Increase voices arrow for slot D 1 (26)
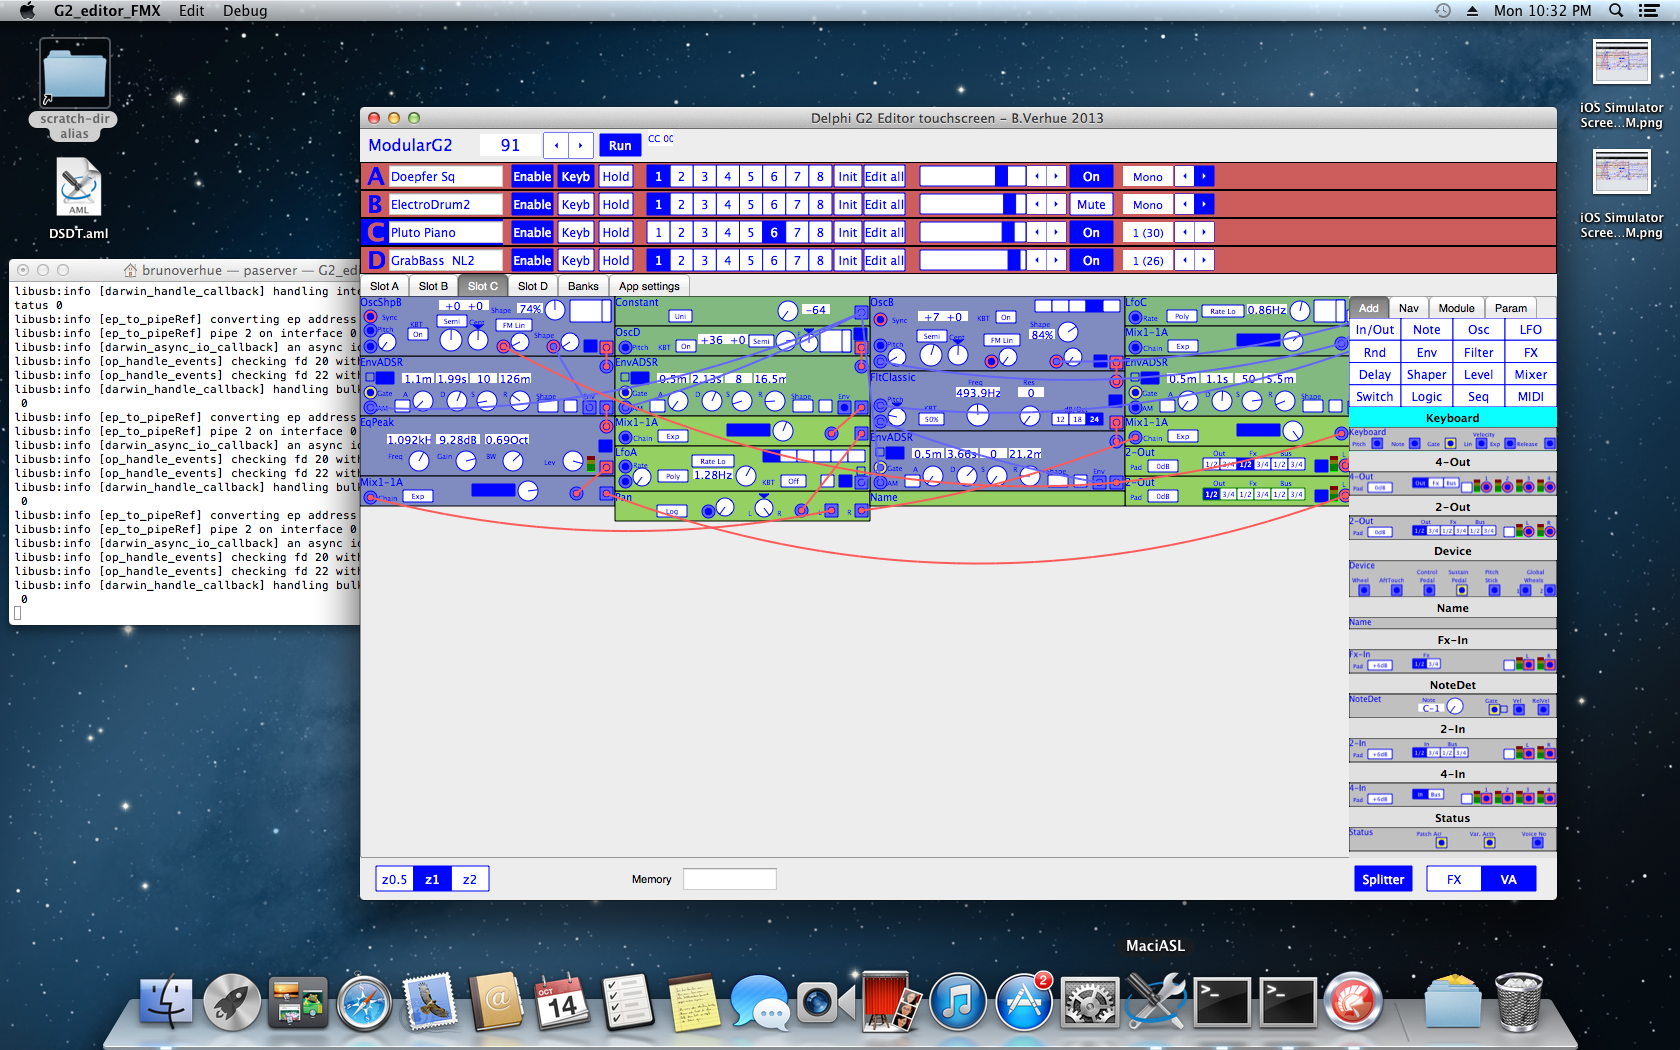This screenshot has width=1680, height=1050. coord(1204,260)
